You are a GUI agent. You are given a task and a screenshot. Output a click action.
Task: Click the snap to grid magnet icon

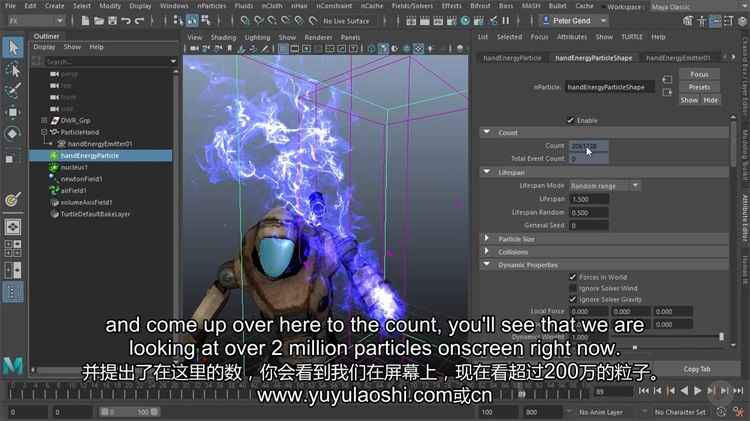[x=244, y=21]
